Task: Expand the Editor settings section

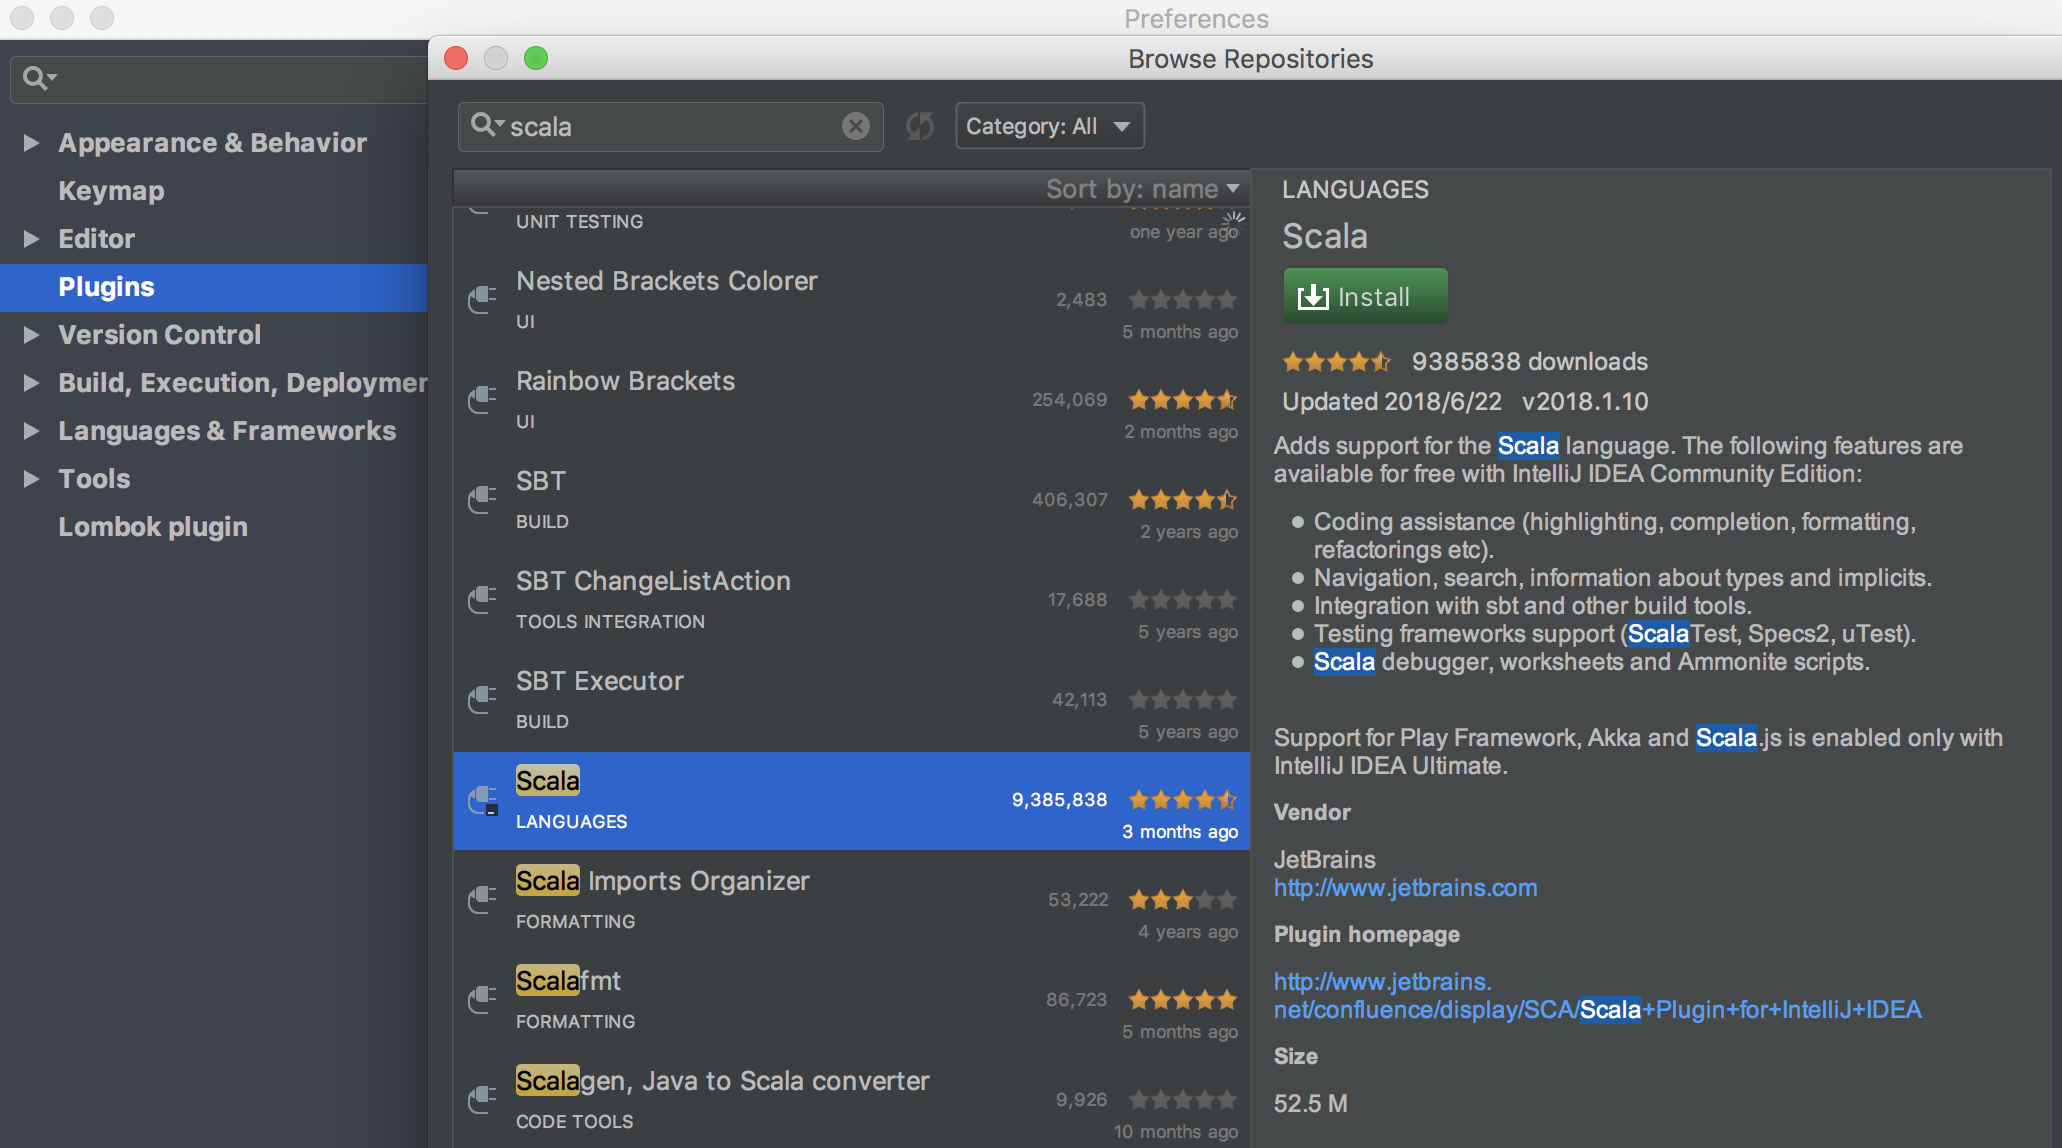Action: click(x=31, y=239)
